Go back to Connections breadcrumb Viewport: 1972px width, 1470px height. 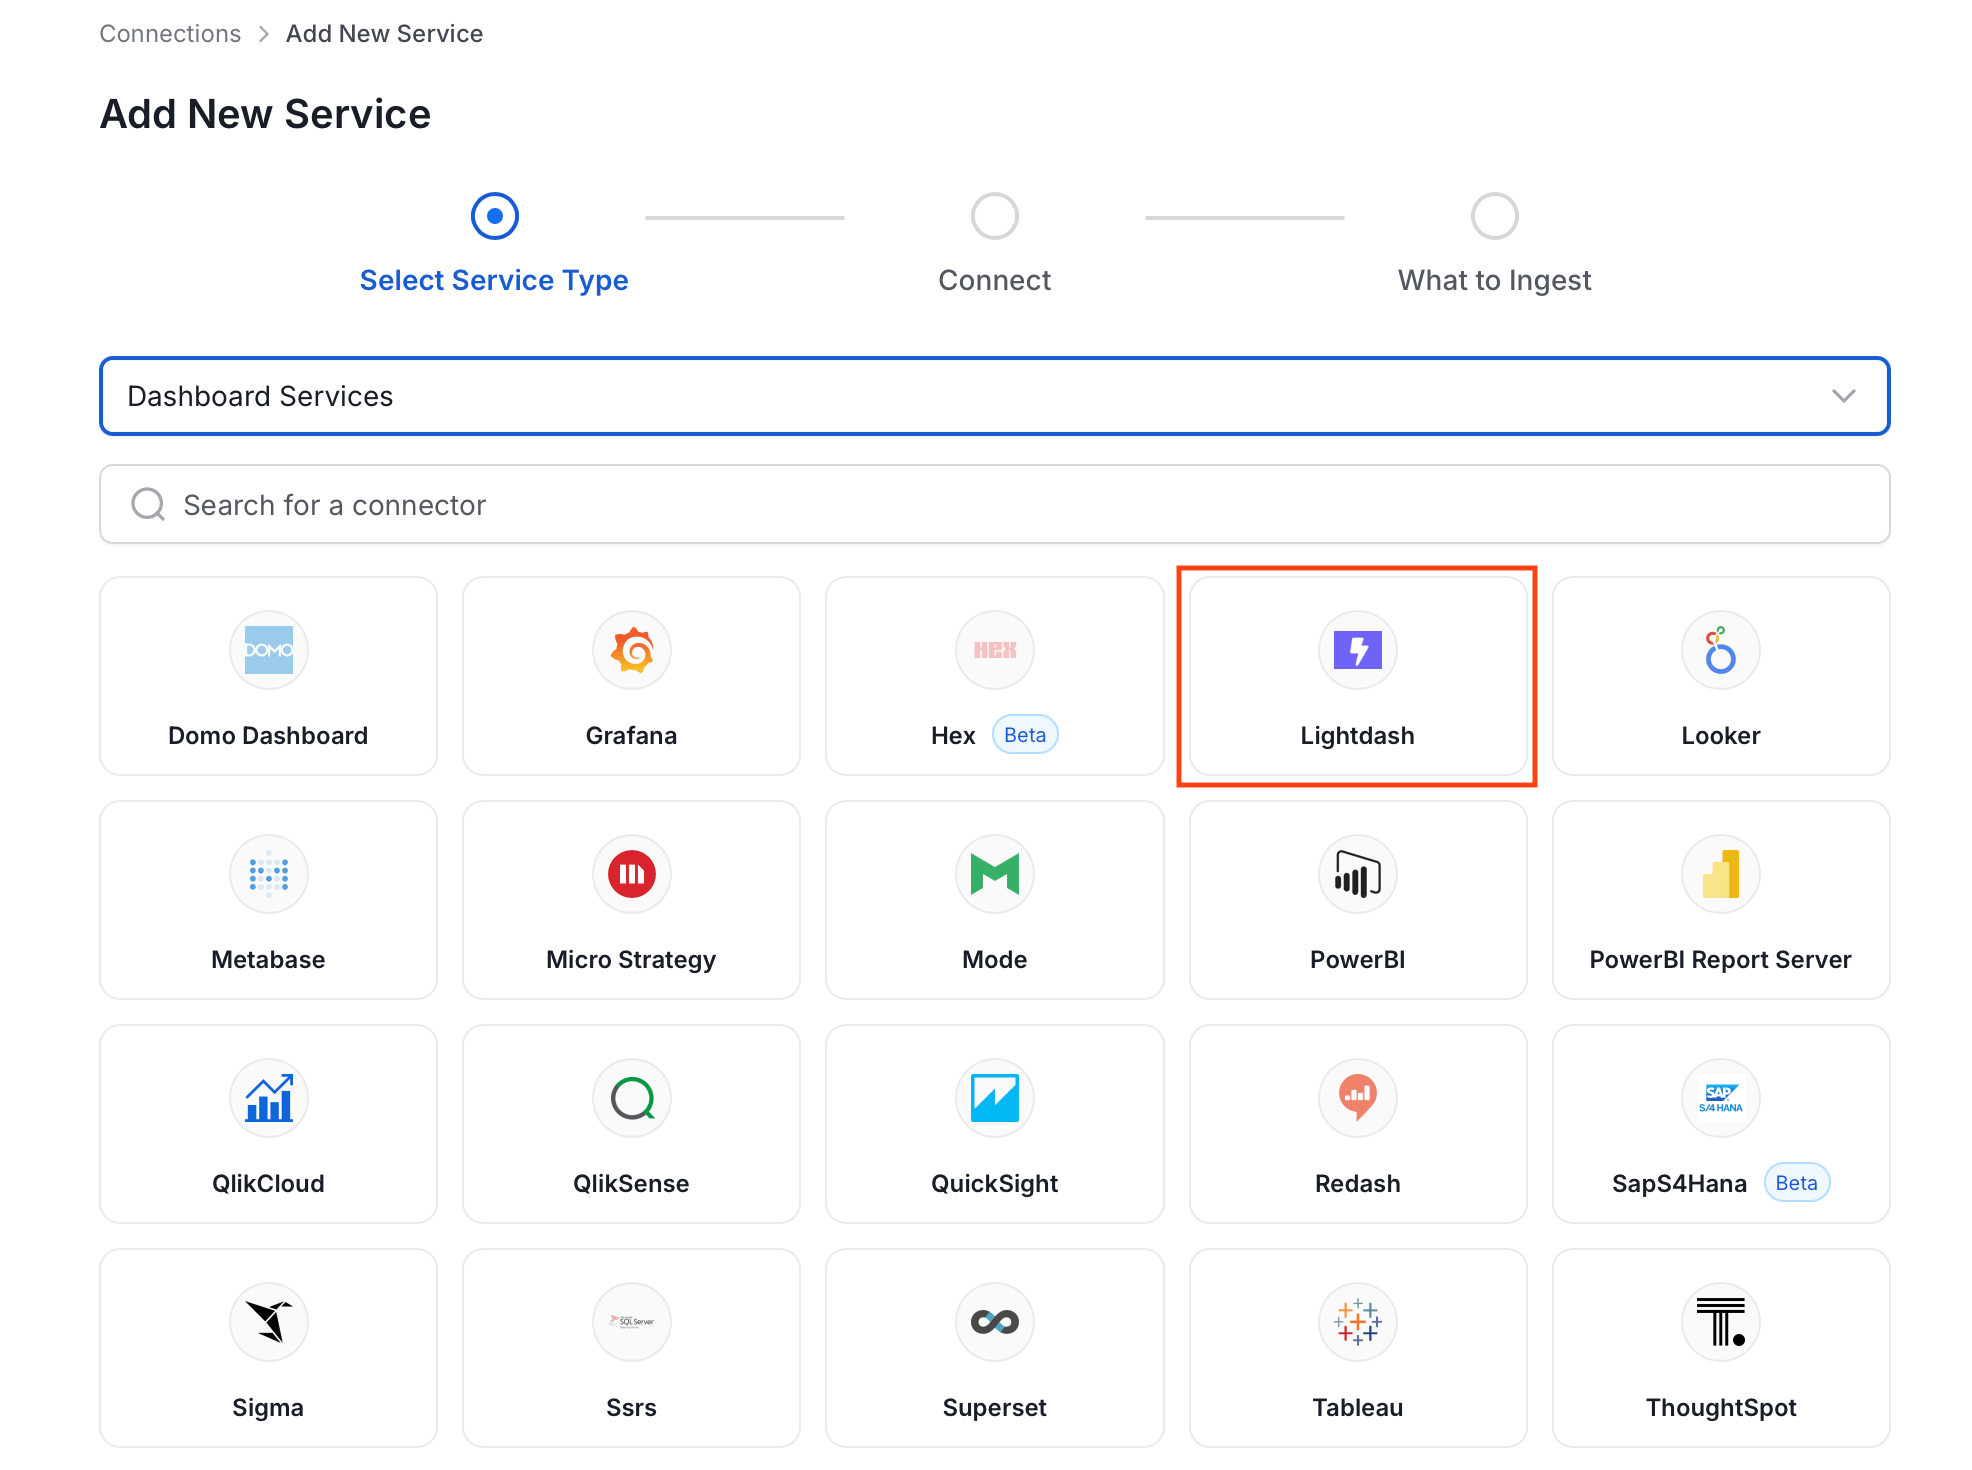[170, 34]
